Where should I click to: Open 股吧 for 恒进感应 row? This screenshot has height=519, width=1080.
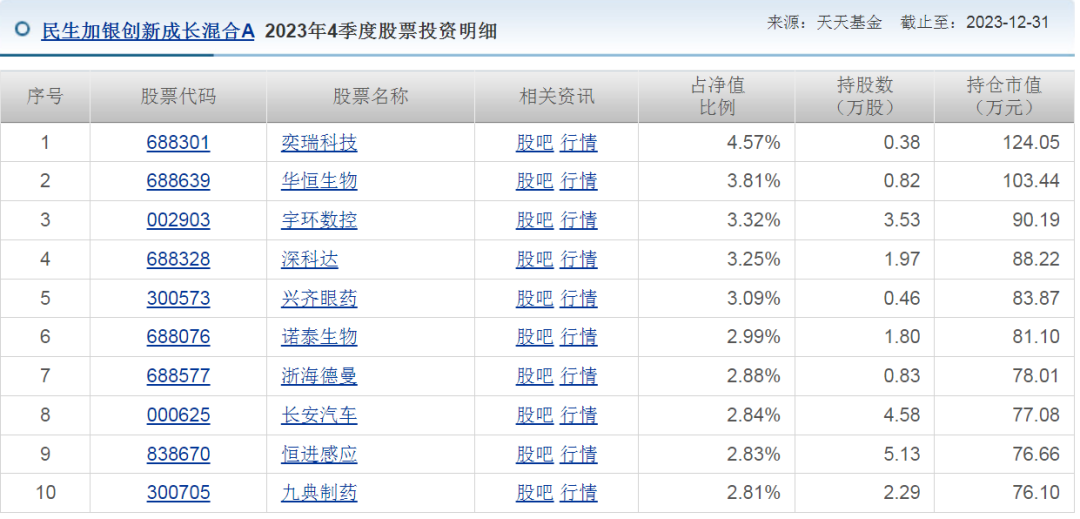tap(534, 454)
